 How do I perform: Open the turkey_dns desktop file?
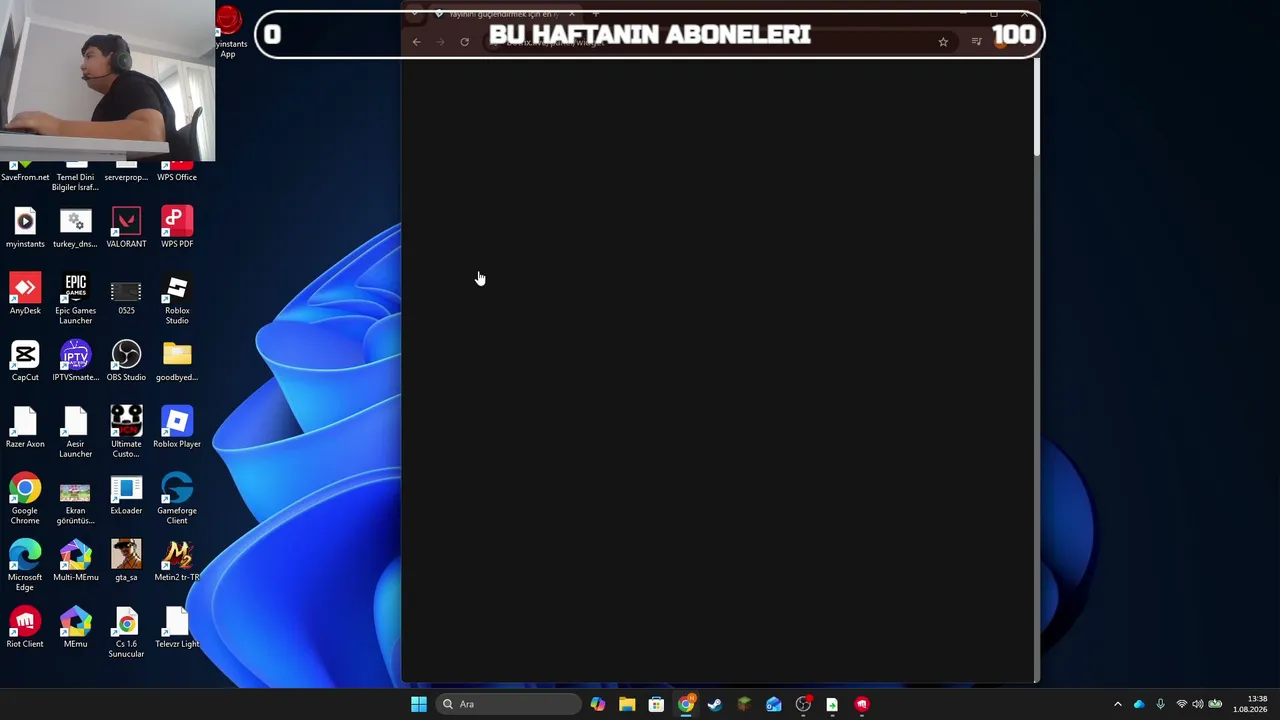coord(75,227)
